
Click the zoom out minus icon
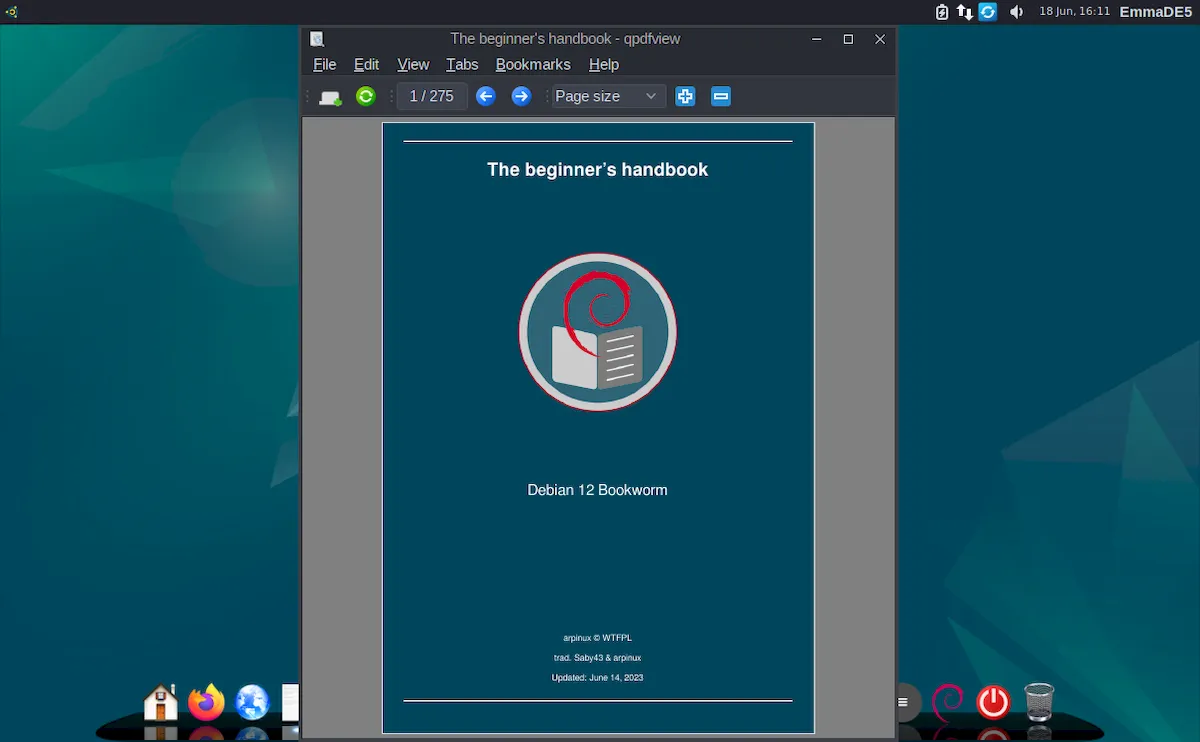[x=721, y=96]
